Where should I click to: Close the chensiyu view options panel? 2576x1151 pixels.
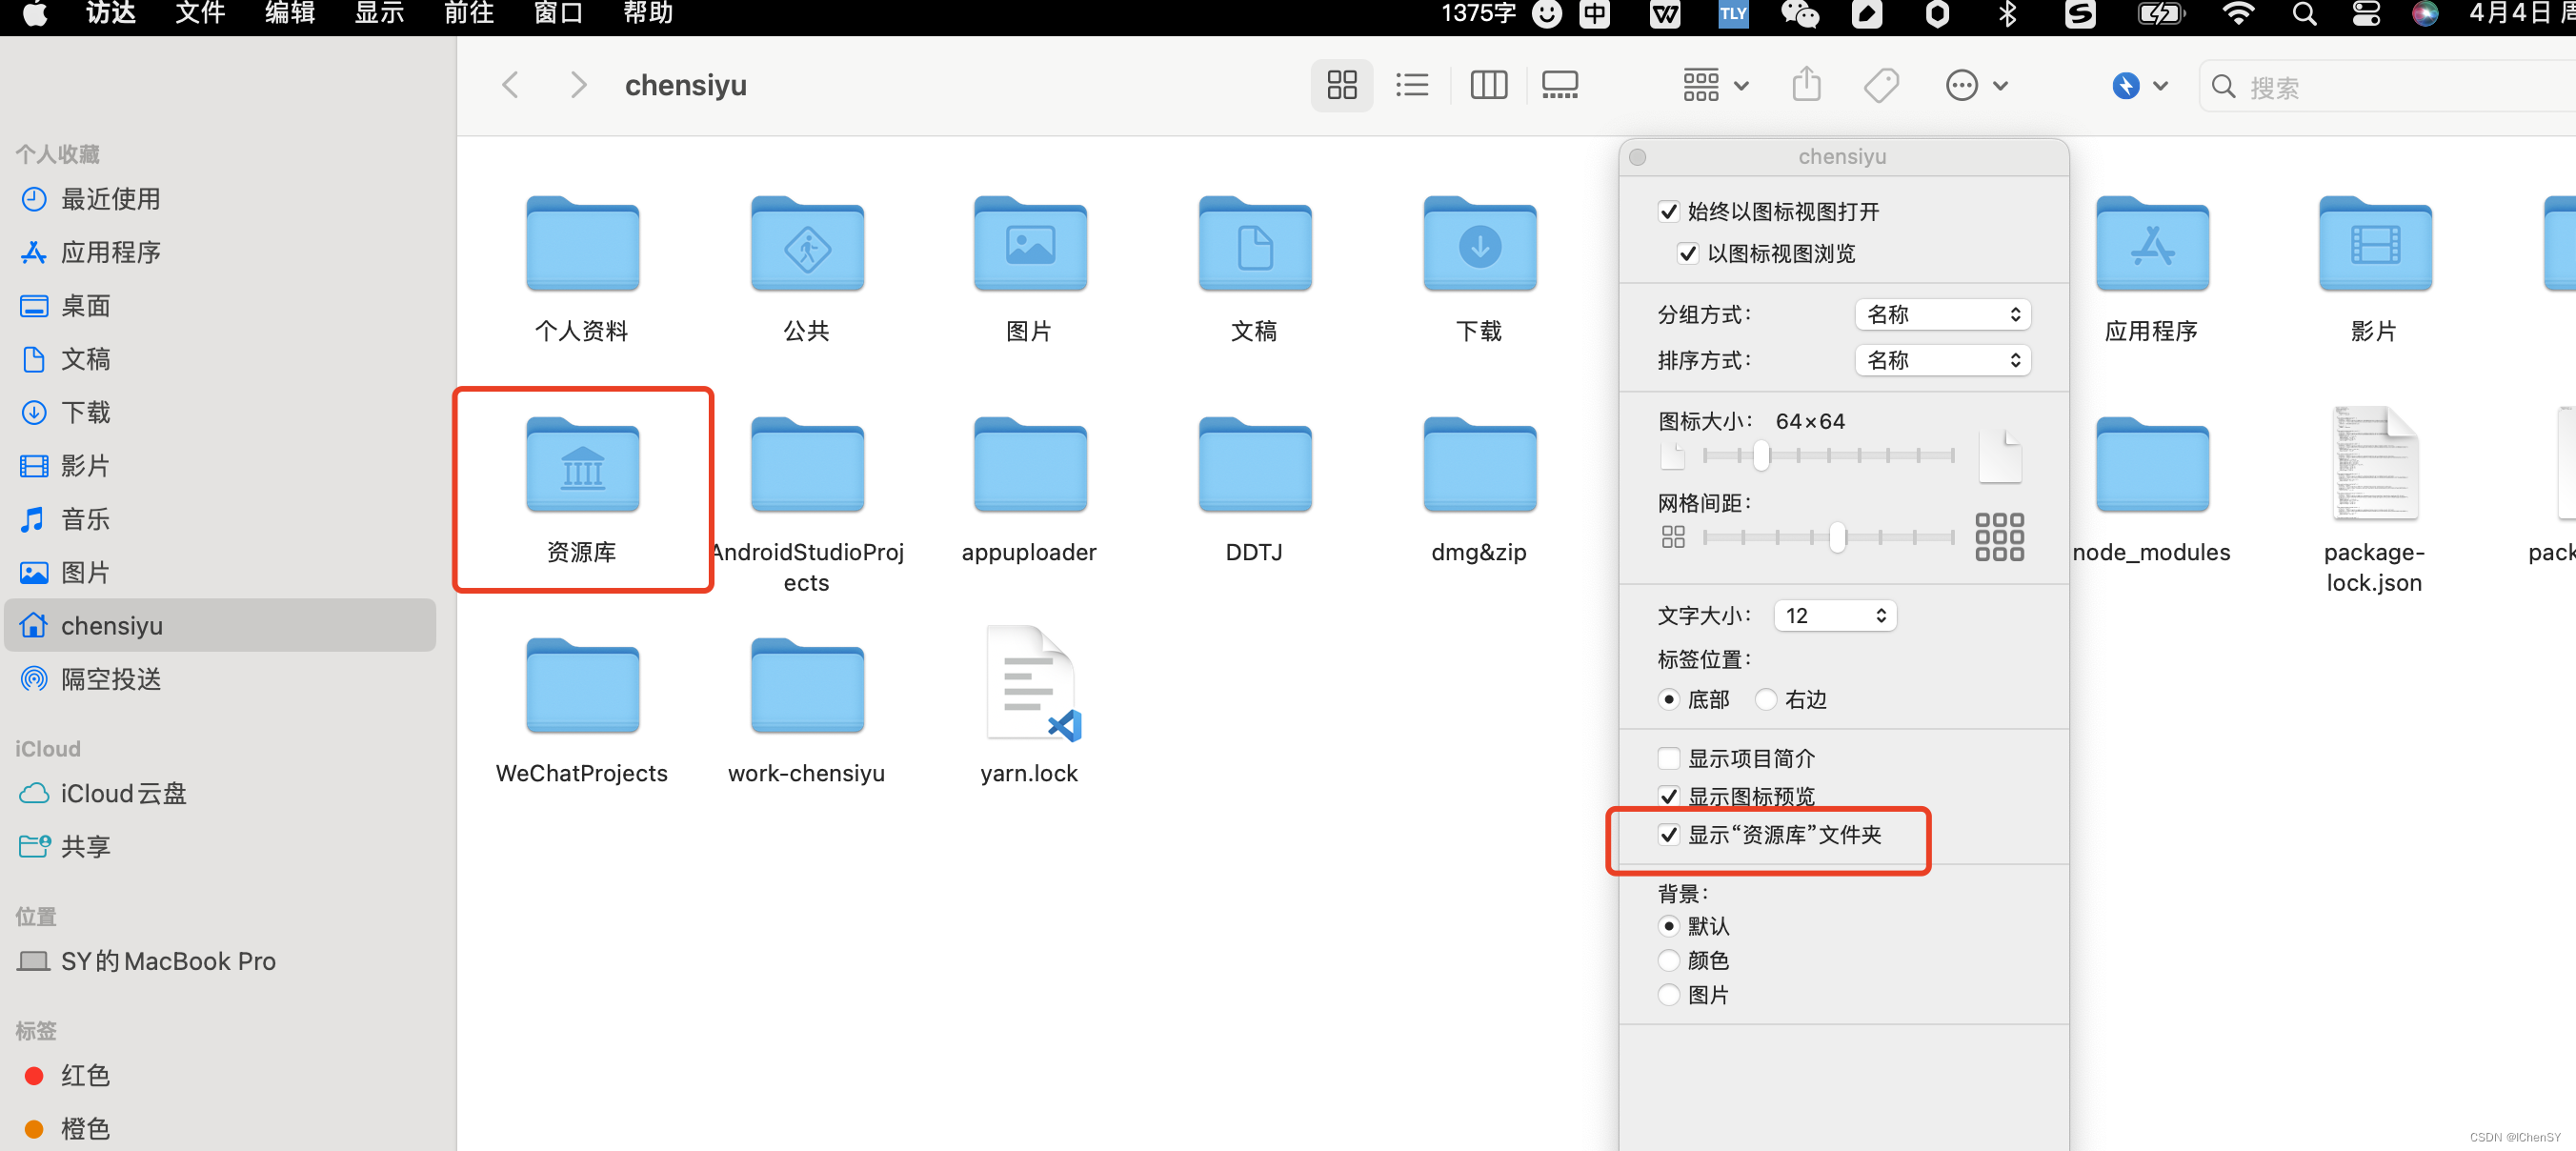point(1637,157)
